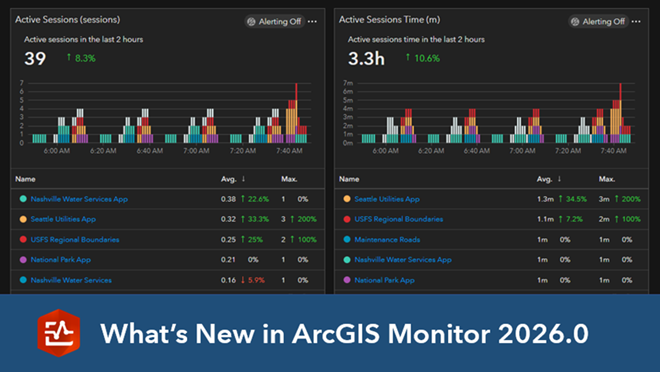Open National Park App link in Sessions Time table

(384, 280)
